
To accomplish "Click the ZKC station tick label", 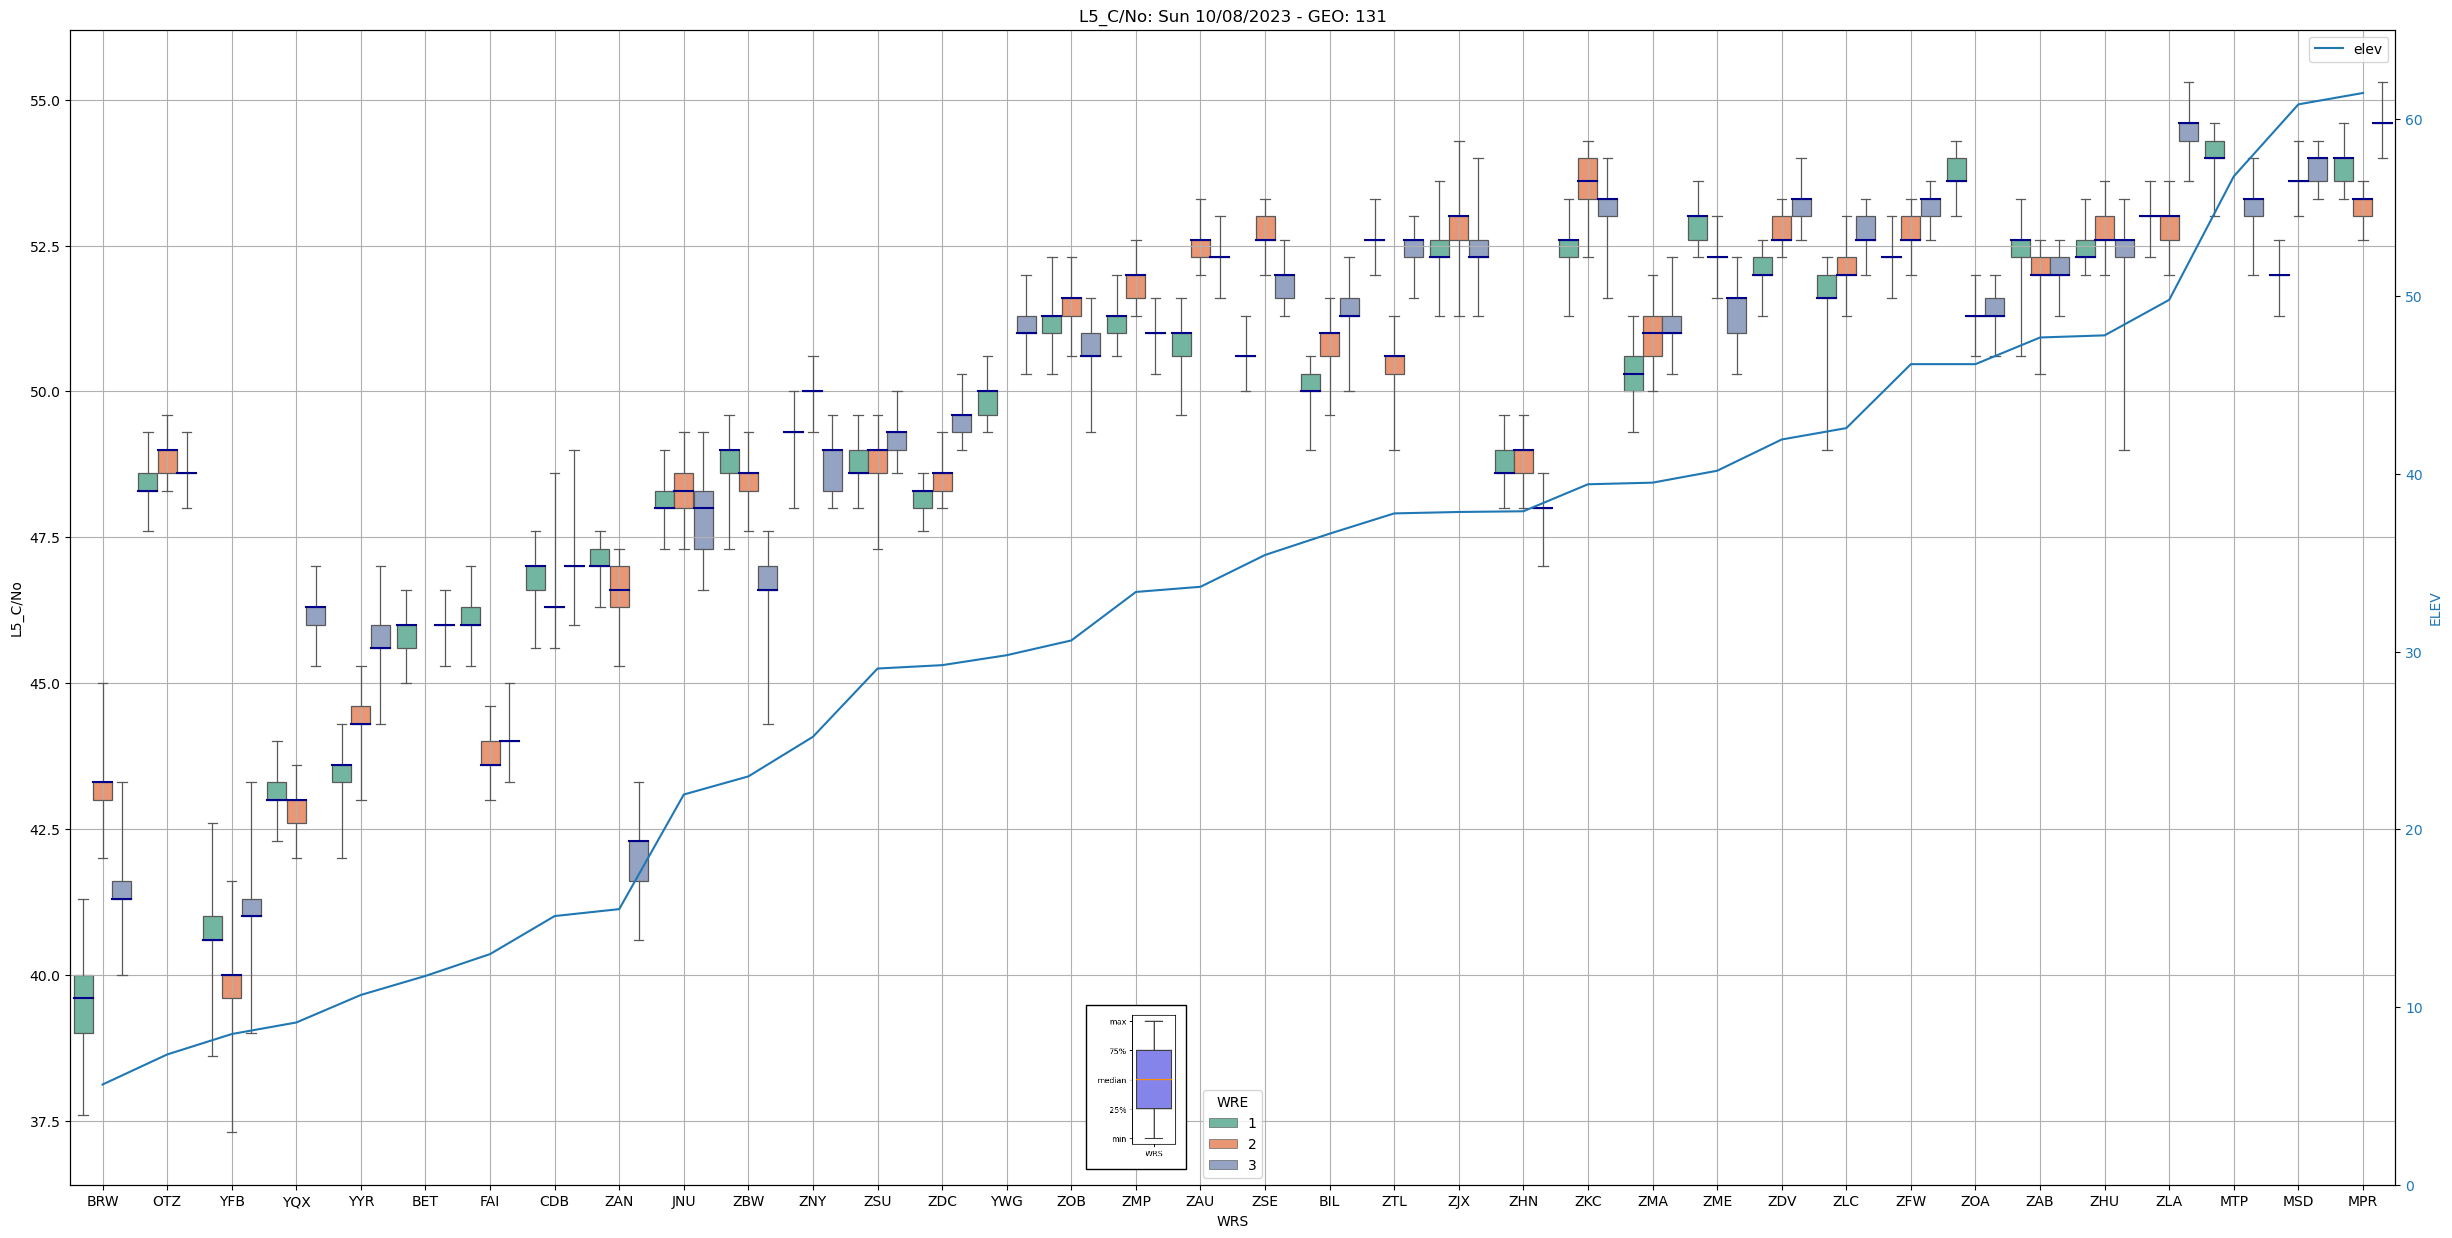I will point(1588,1201).
